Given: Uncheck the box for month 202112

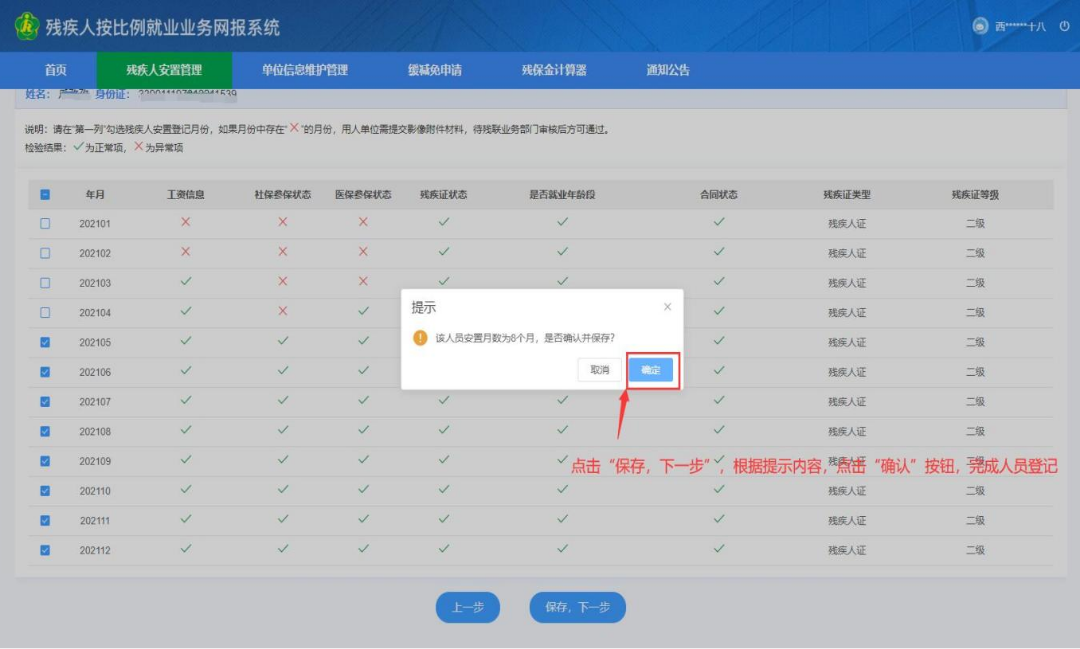Looking at the screenshot, I should click(45, 550).
